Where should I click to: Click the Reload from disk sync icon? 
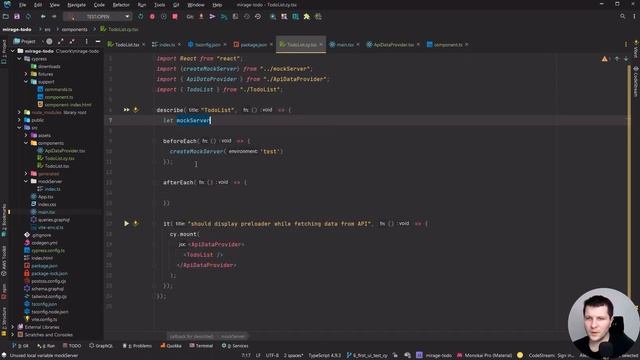click(28, 17)
